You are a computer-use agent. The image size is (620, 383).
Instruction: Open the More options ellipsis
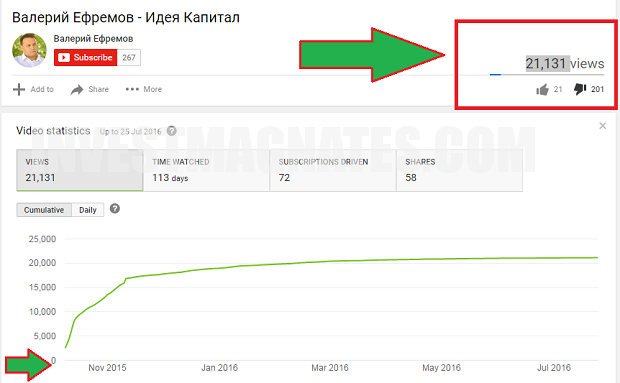(x=132, y=89)
